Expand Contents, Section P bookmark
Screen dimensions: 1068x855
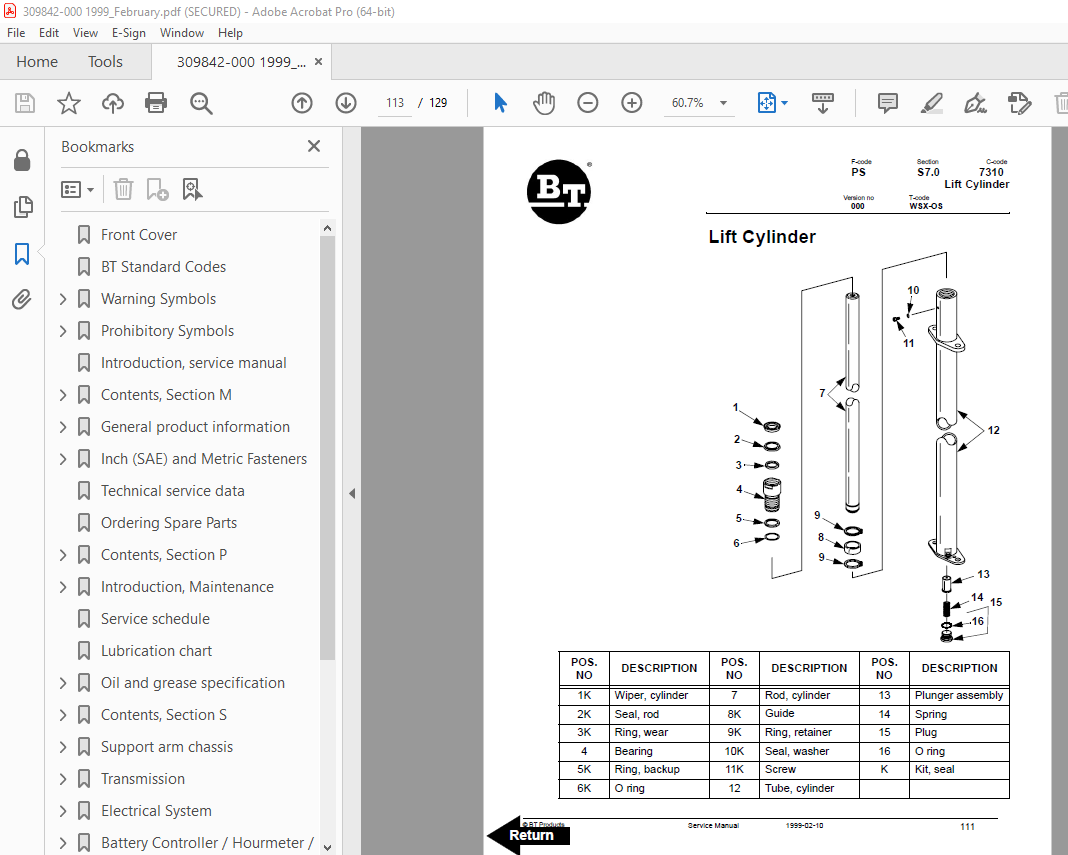63,555
